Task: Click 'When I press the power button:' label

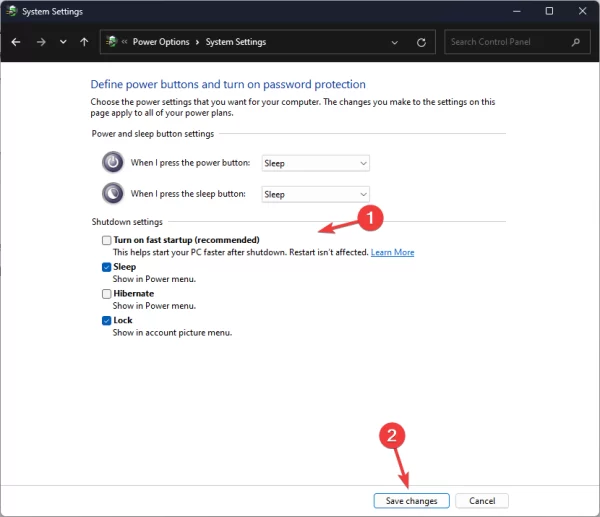Action: (x=190, y=163)
